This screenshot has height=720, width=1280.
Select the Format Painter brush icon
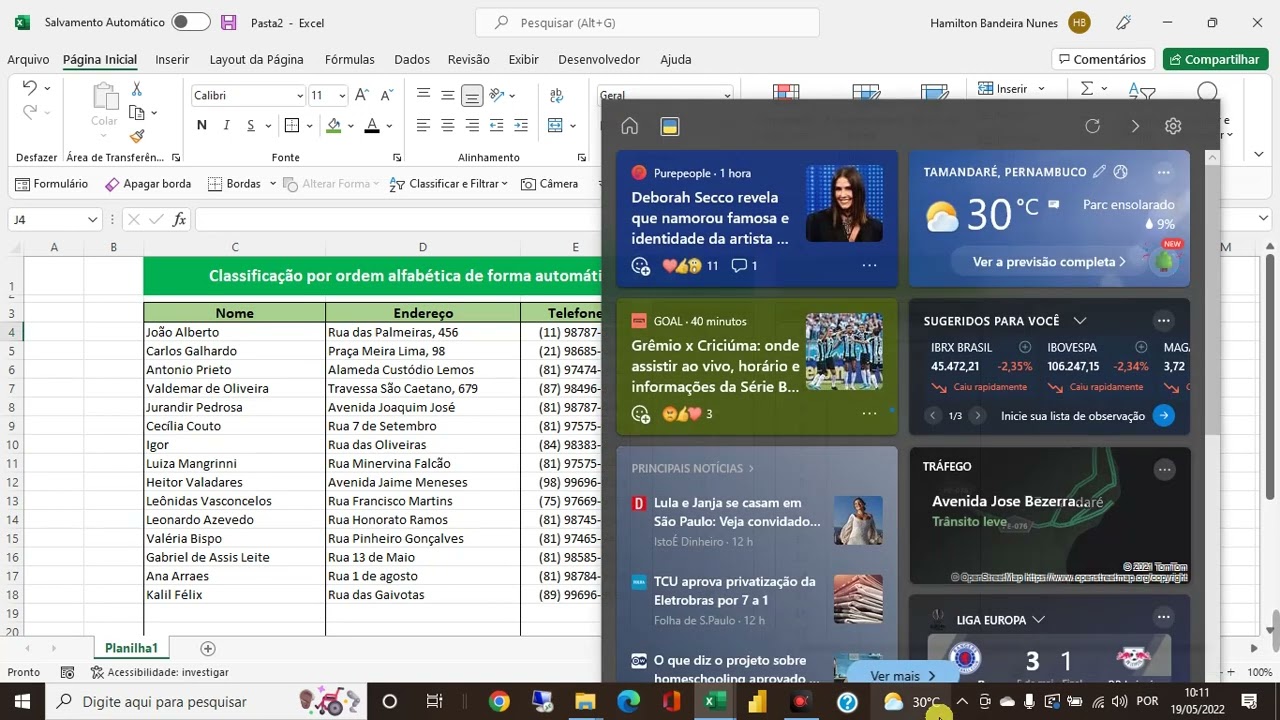[x=137, y=136]
